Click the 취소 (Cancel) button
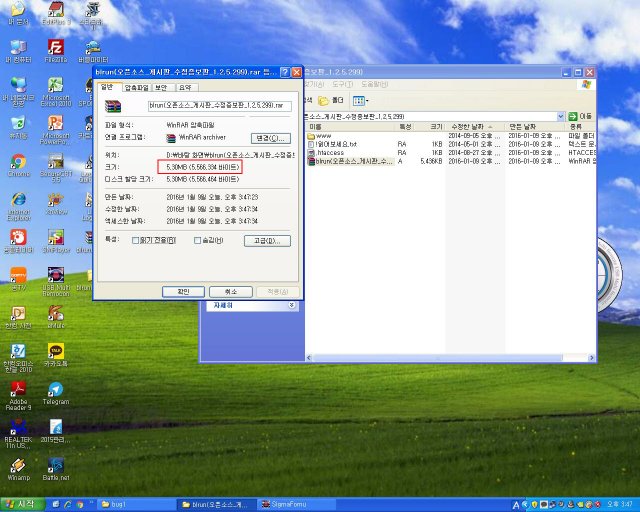This screenshot has height=512, width=640. [231, 292]
